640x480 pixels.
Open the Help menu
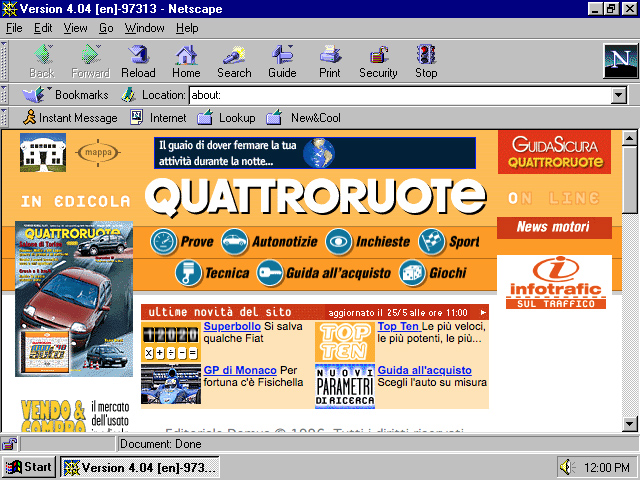187,28
